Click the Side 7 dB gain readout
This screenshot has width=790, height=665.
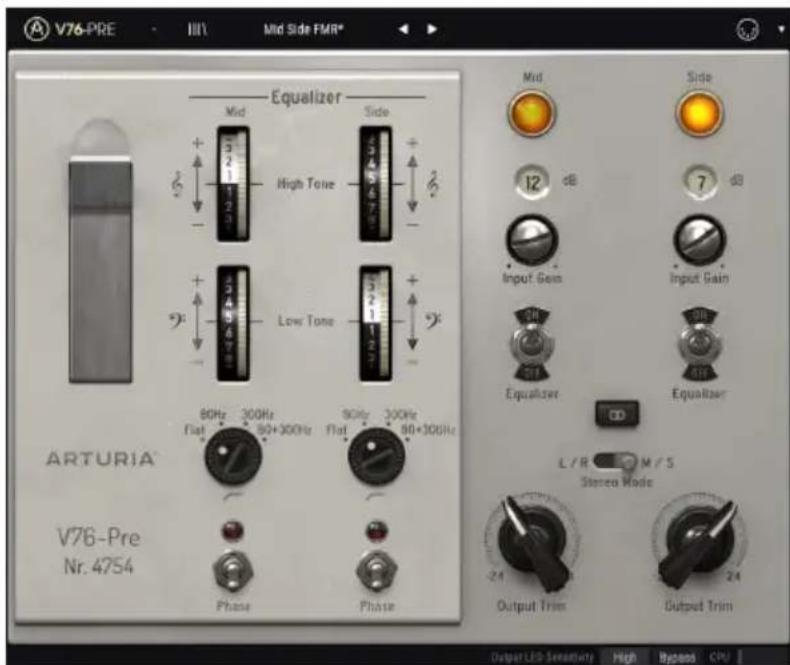(x=700, y=182)
